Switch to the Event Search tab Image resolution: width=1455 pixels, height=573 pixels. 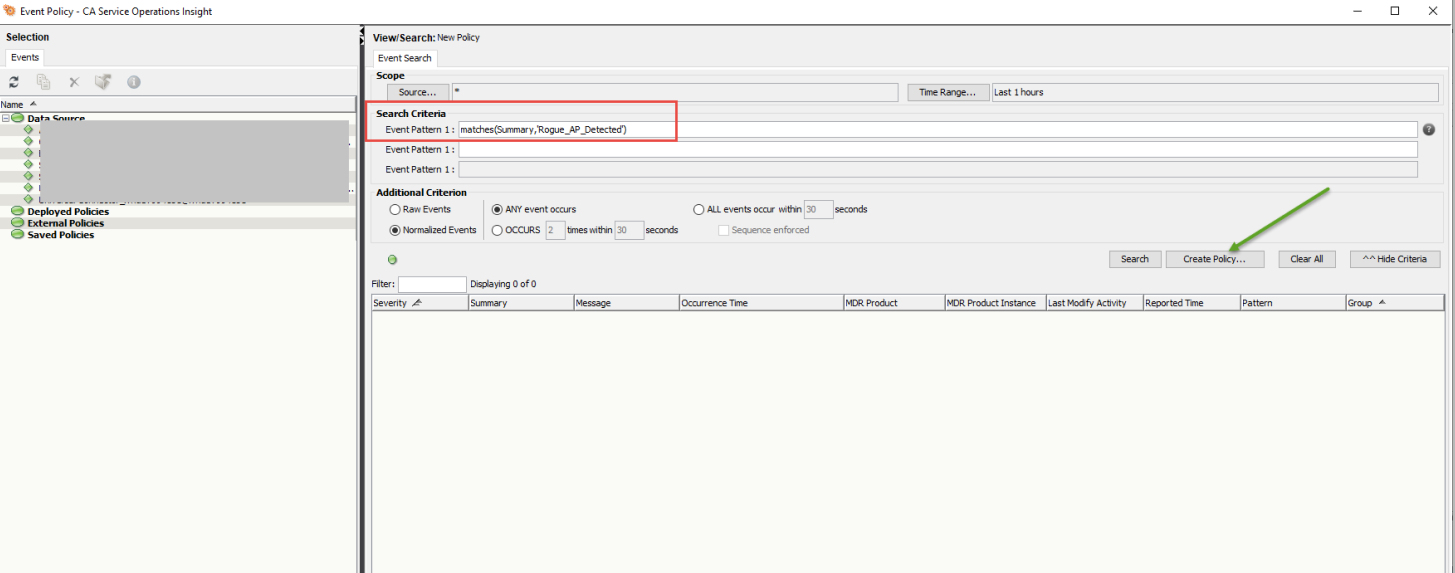(x=404, y=58)
